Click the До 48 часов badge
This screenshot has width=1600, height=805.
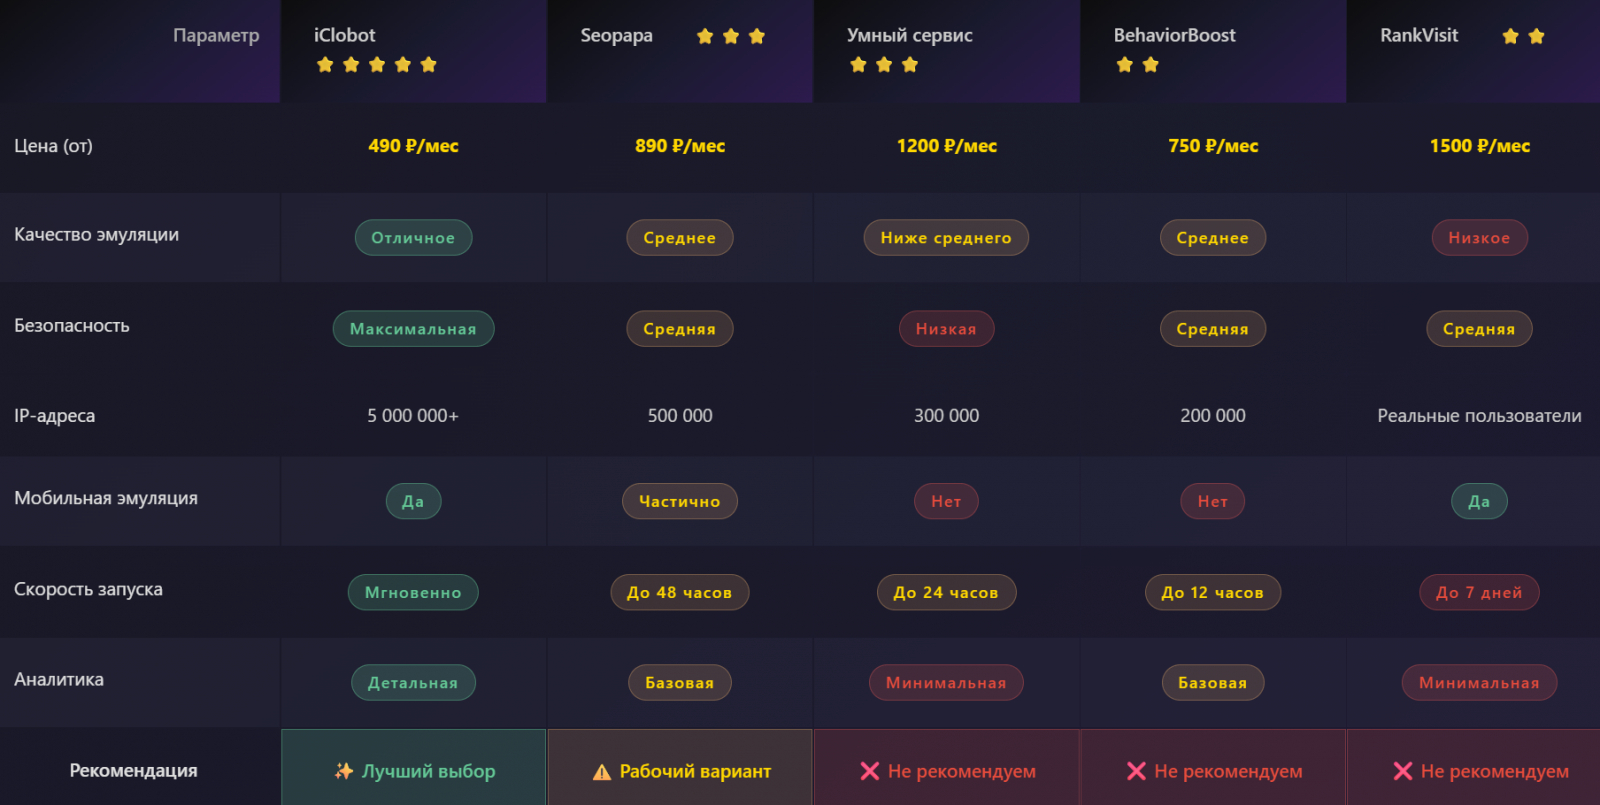coord(680,593)
